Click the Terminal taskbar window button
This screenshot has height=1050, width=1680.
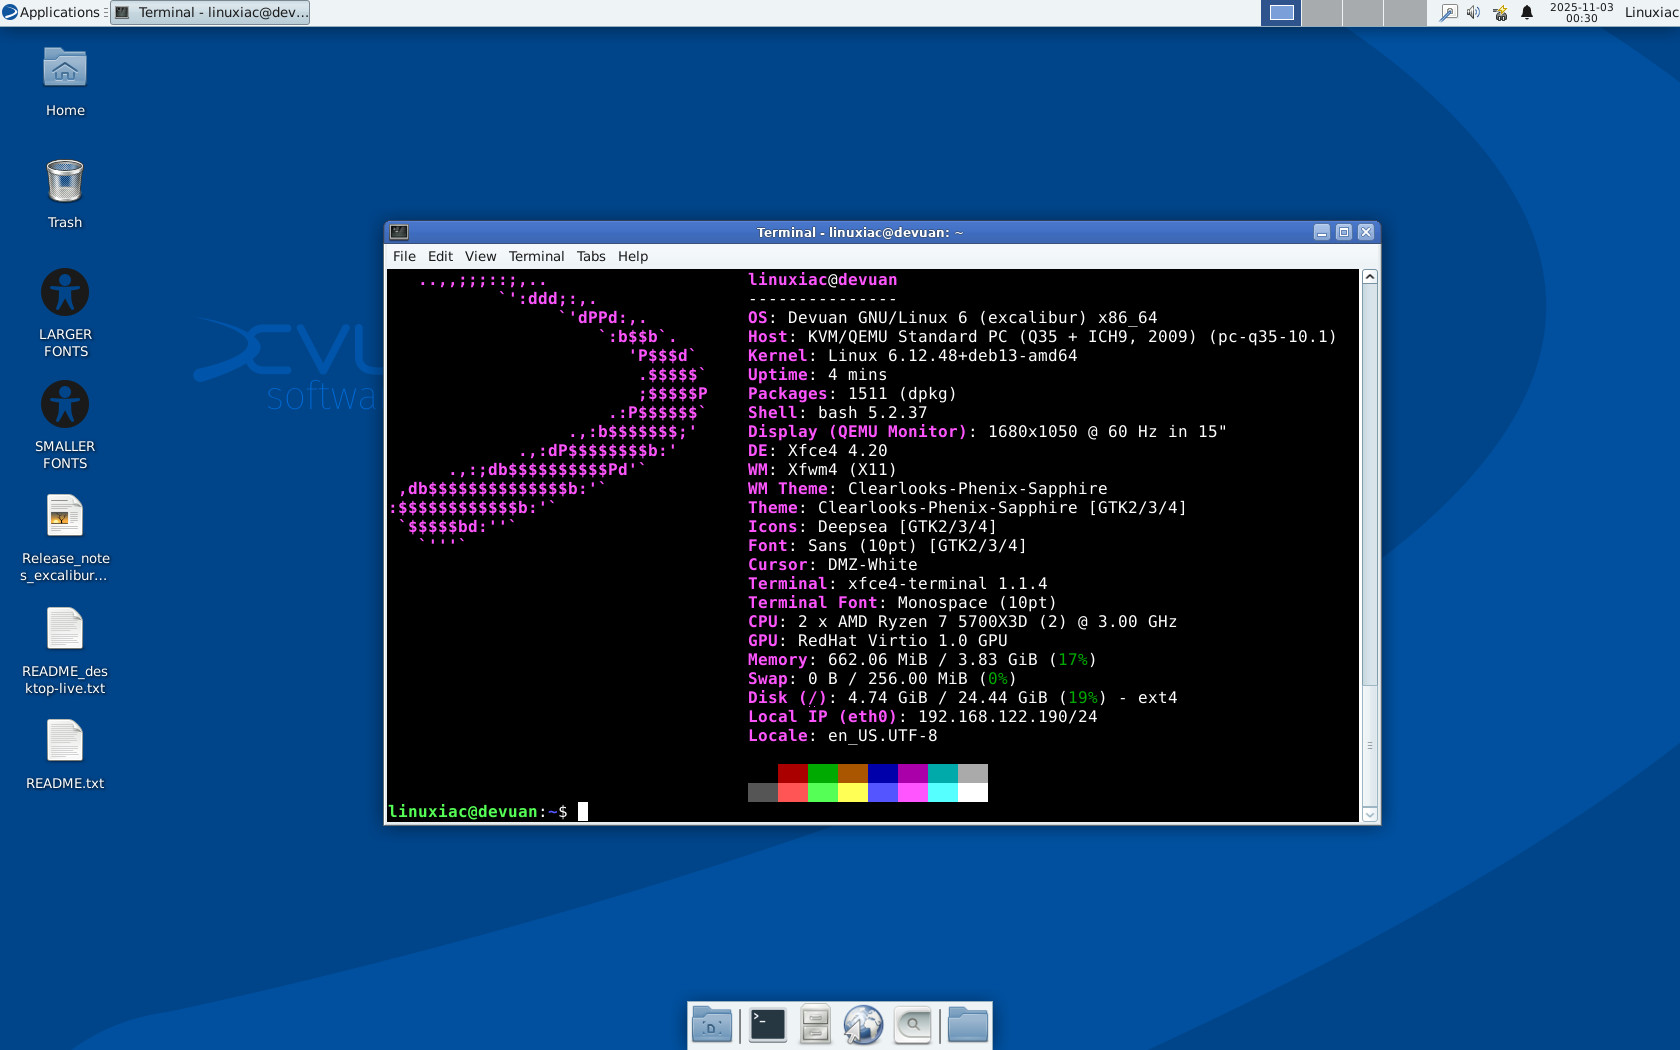coord(211,13)
